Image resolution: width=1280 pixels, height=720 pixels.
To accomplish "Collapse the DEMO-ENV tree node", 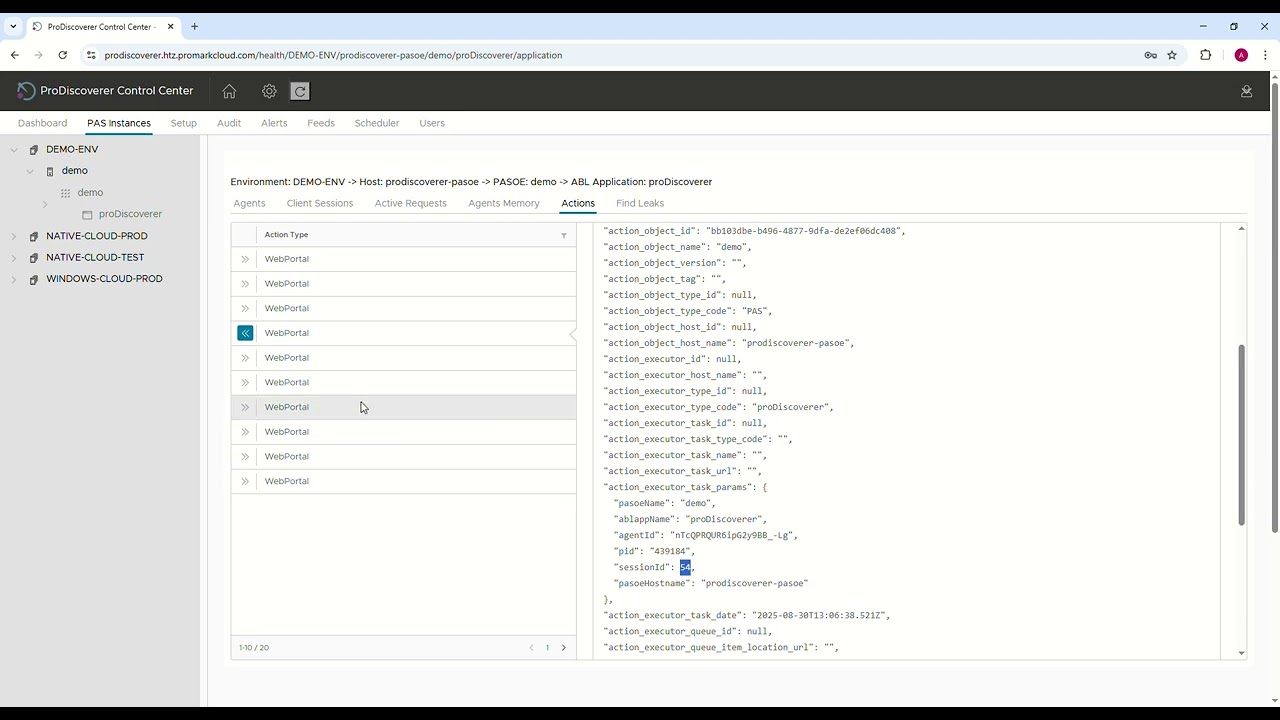I will (x=14, y=150).
